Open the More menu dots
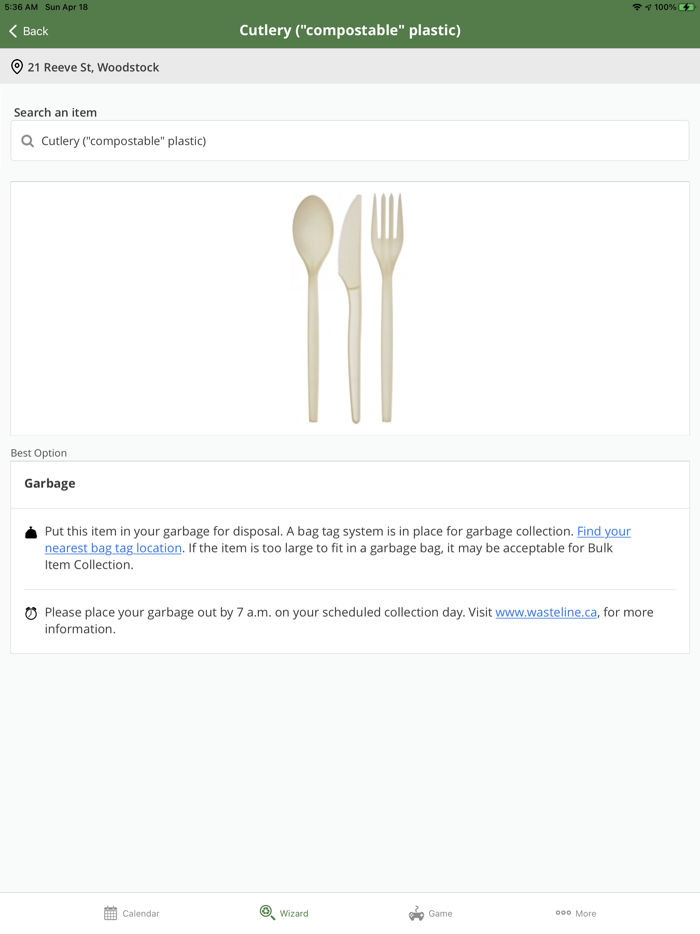The image size is (700, 934). coord(563,913)
